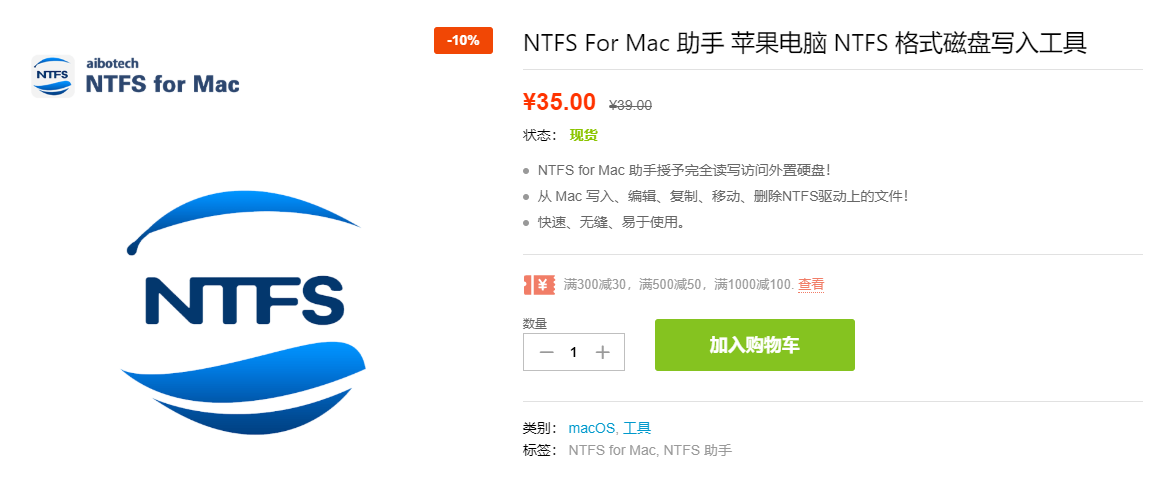The height and width of the screenshot is (486, 1155).
Task: Select the NTFS for Mac tag
Action: point(612,450)
